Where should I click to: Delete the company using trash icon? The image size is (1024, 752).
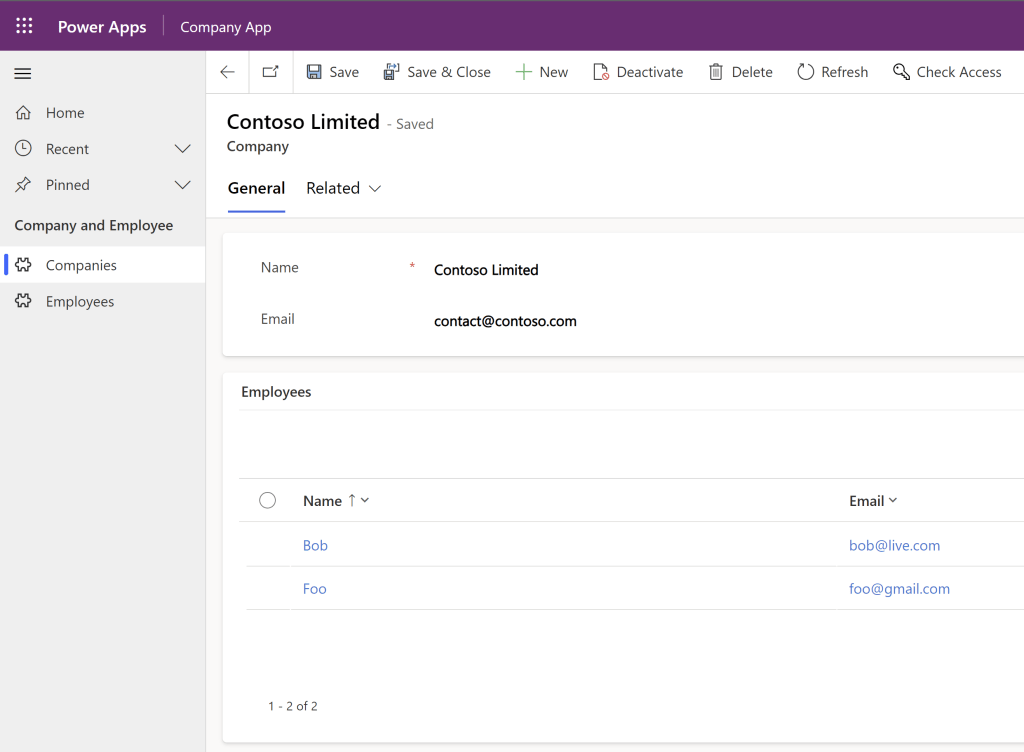pos(740,72)
